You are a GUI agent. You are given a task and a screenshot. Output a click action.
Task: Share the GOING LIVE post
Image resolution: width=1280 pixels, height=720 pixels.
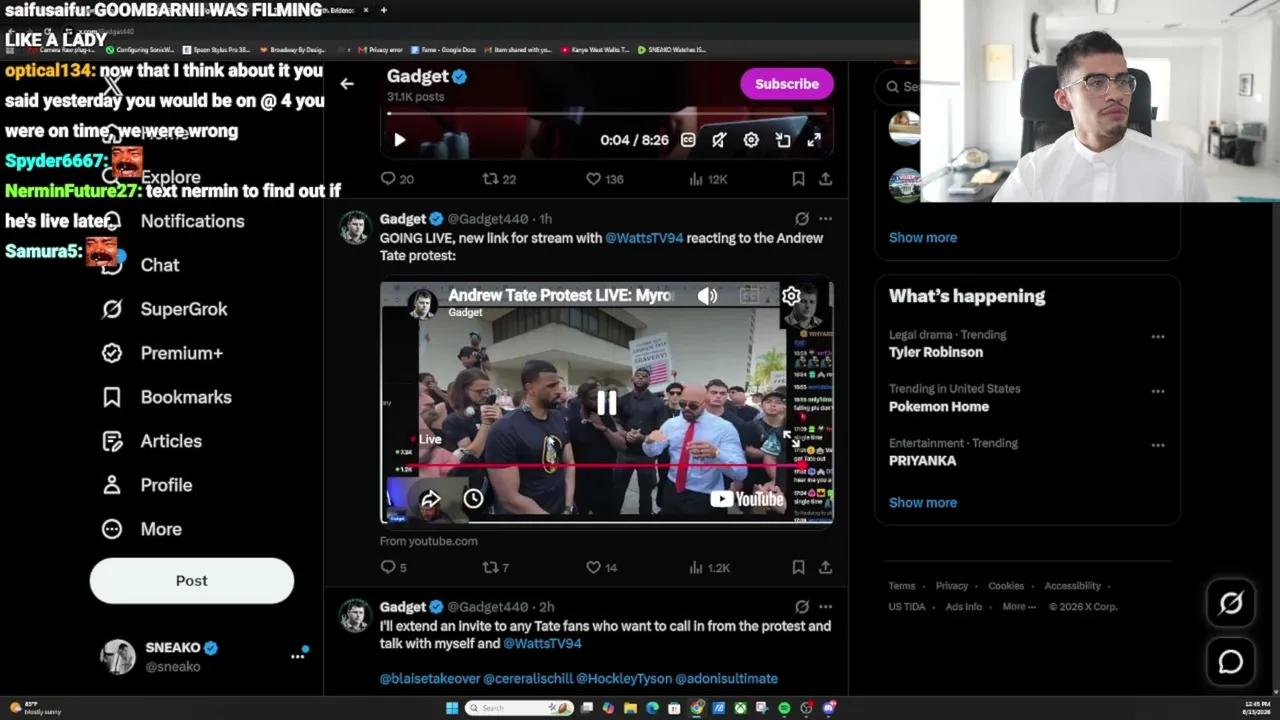pyautogui.click(x=825, y=567)
